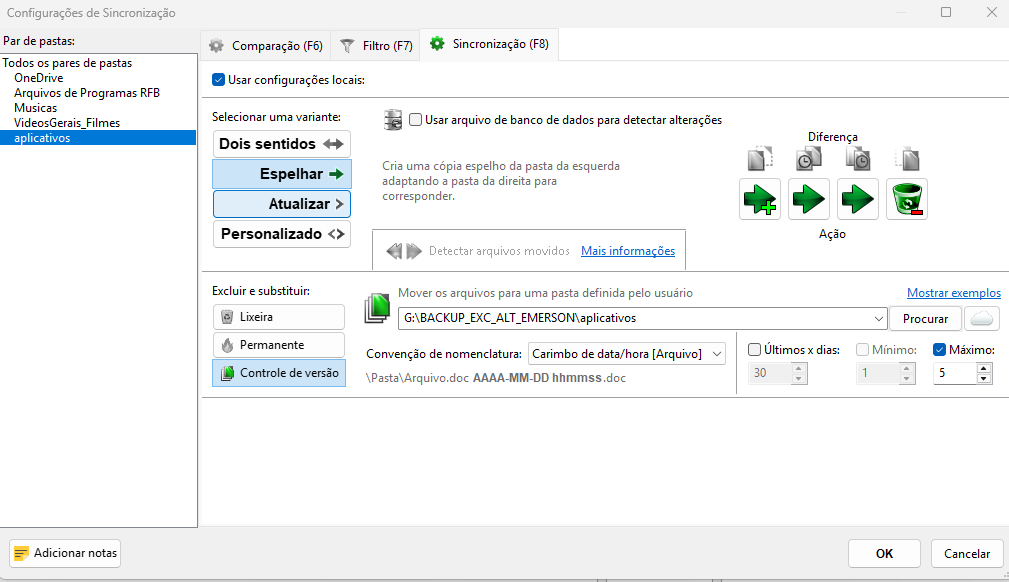1009x582 pixels.
Task: Open the 'Convenção de nomenclatura' dropdown
Action: pyautogui.click(x=627, y=354)
